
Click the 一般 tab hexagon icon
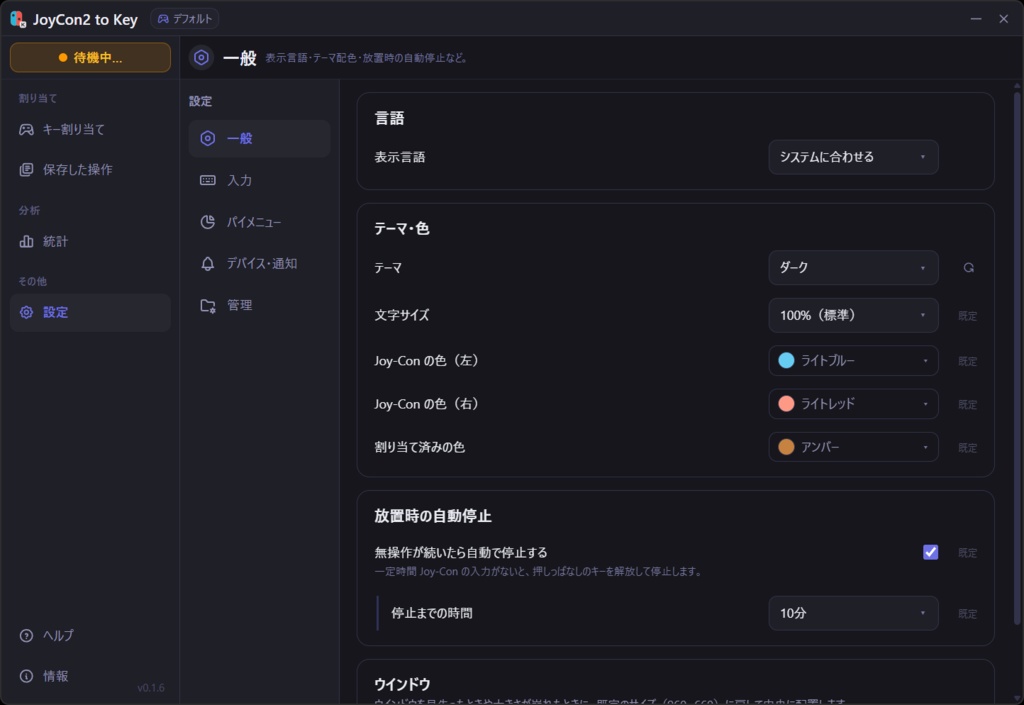(x=208, y=138)
